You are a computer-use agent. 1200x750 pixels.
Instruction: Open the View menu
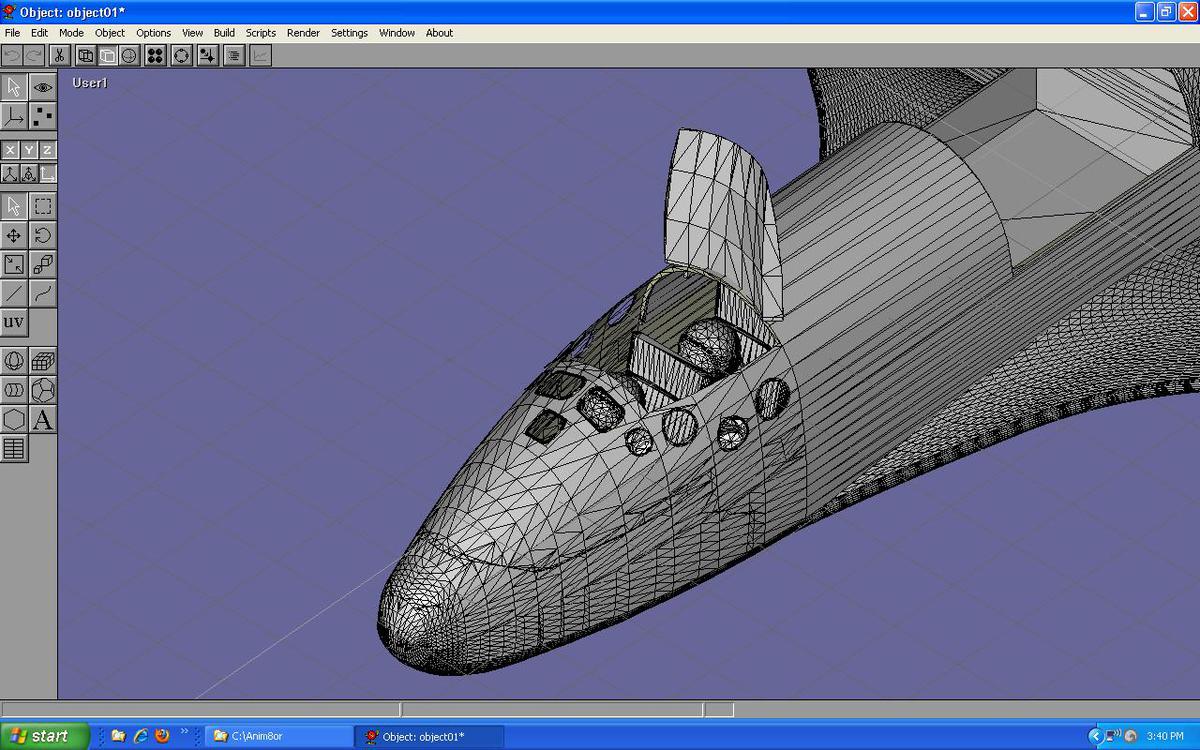click(x=192, y=33)
